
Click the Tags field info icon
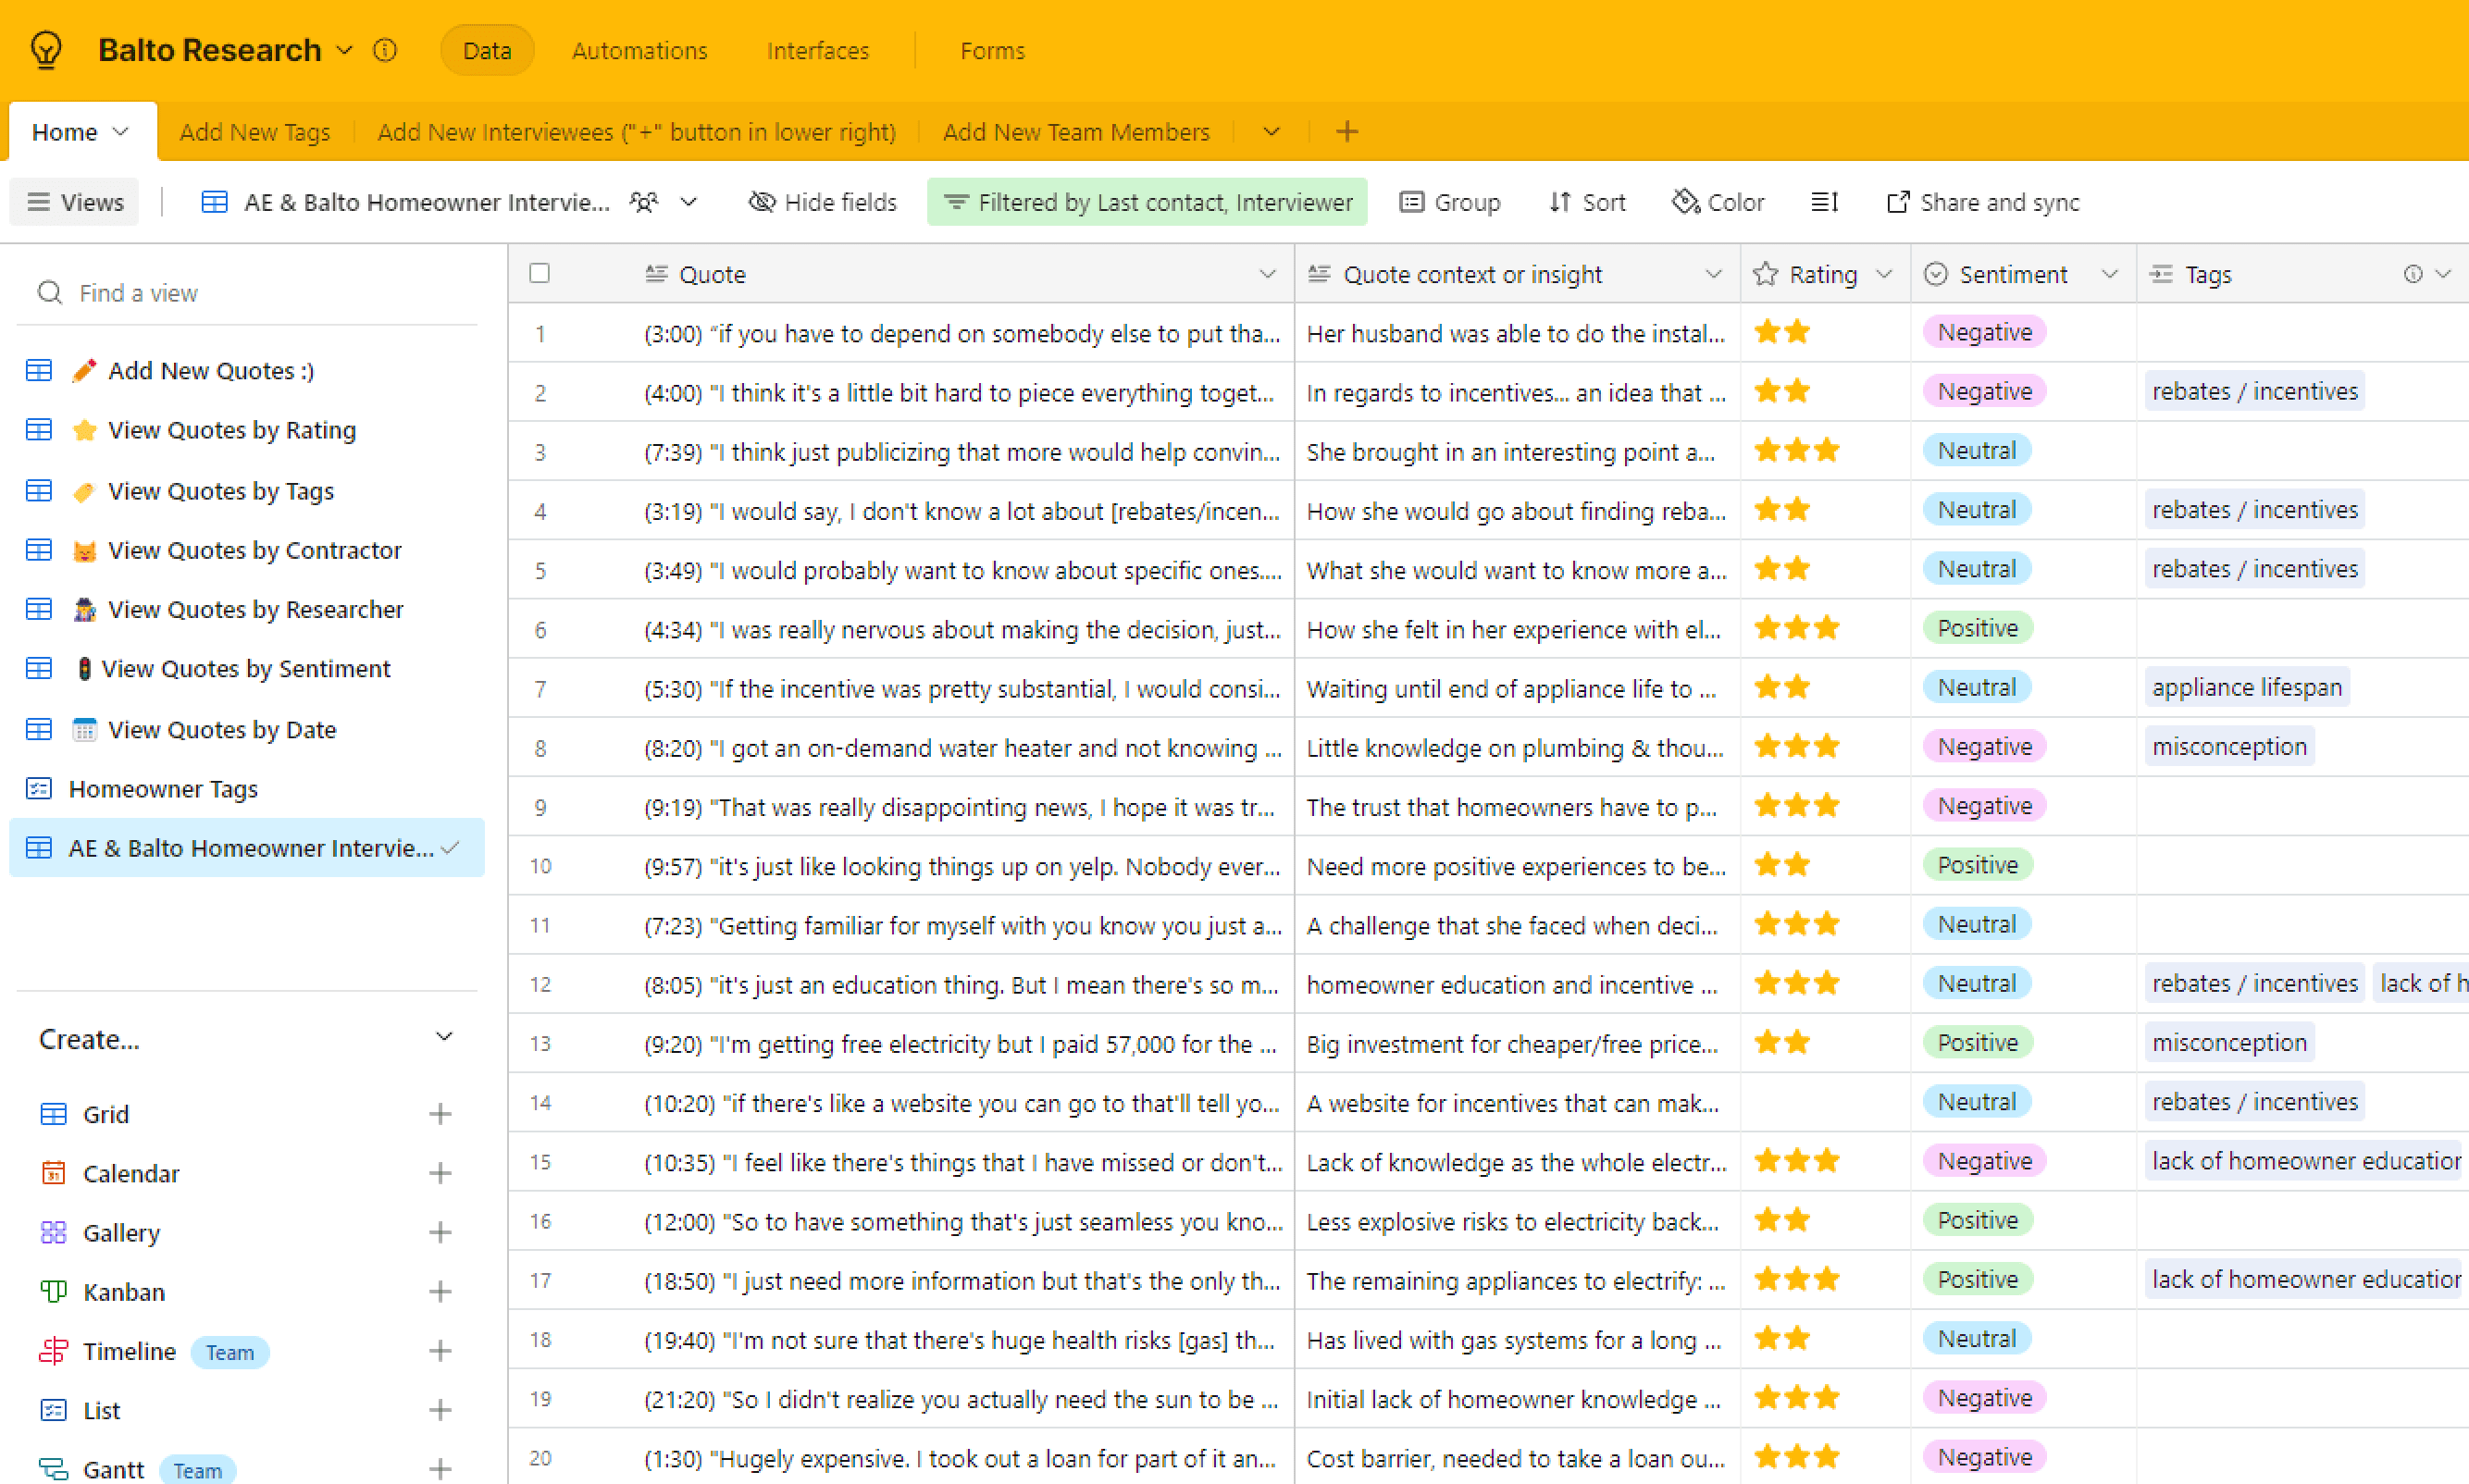2412,274
